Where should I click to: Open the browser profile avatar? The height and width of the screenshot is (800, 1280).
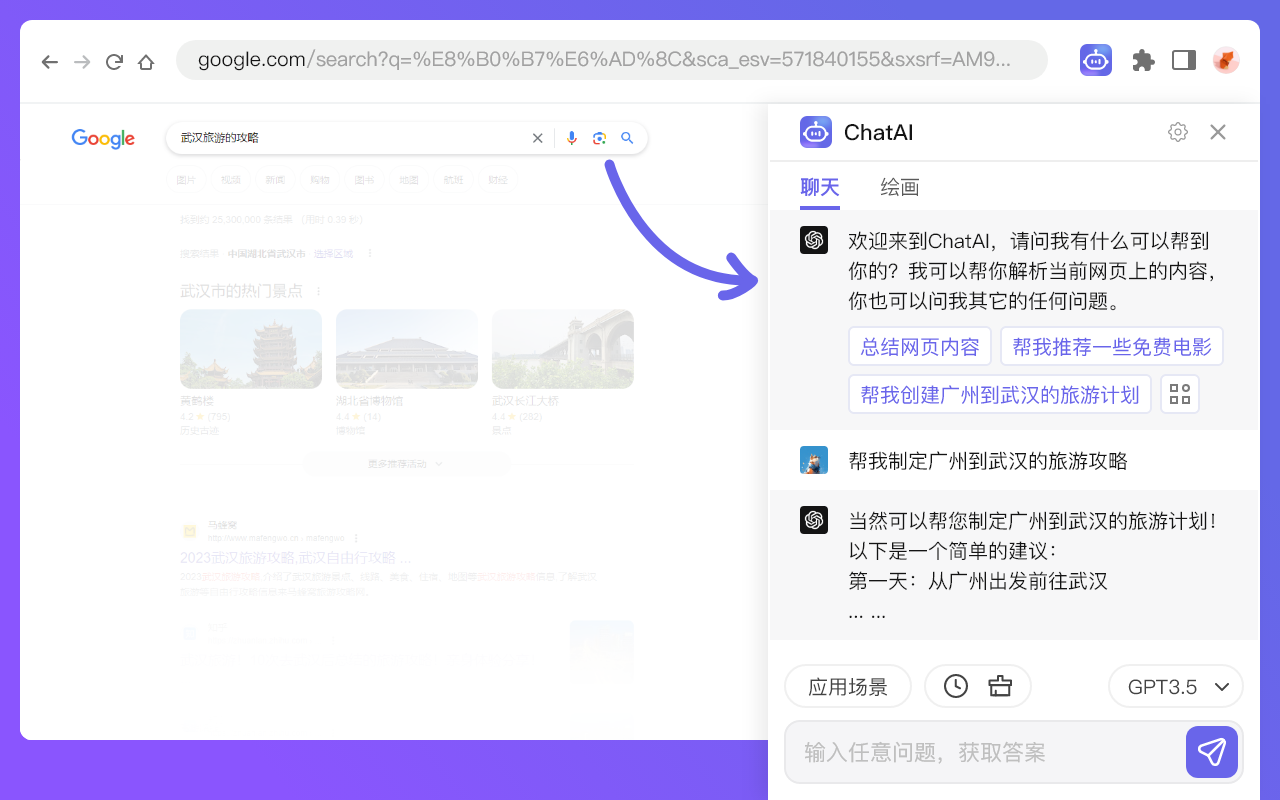1226,61
